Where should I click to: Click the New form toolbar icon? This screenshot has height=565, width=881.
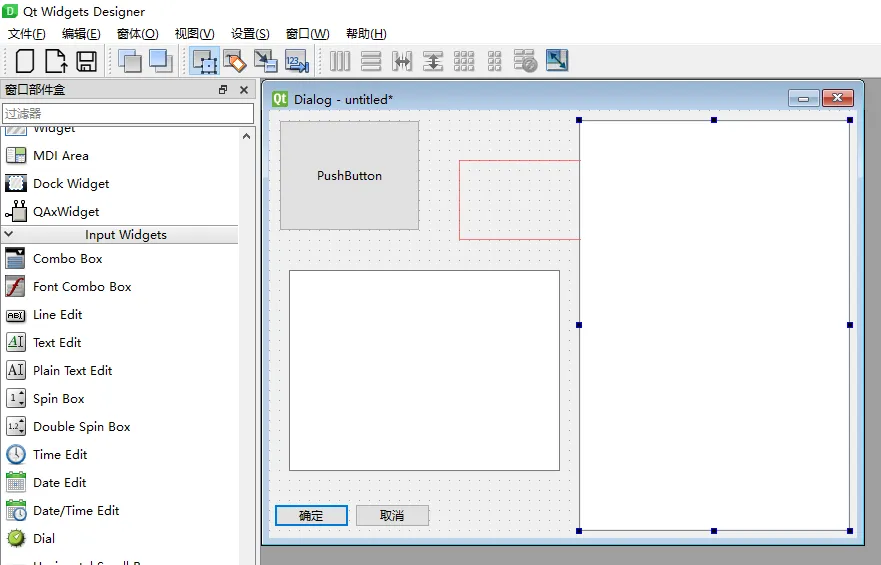pyautogui.click(x=25, y=61)
